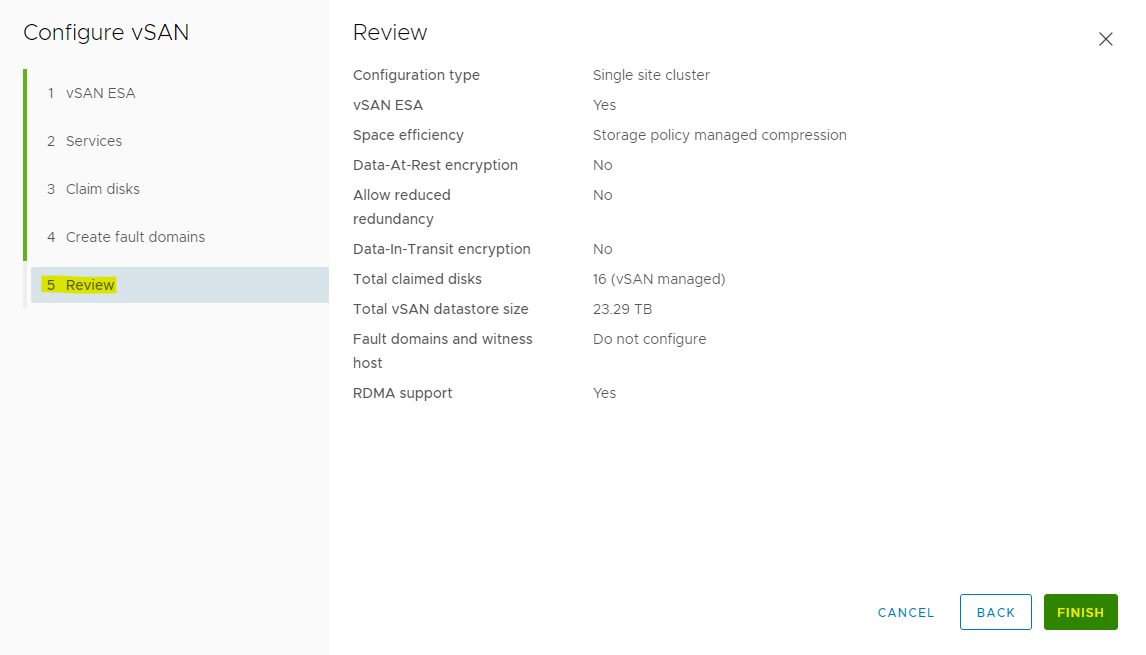Click the Space efficiency label
Image resolution: width=1146 pixels, height=655 pixels.
pyautogui.click(x=408, y=135)
